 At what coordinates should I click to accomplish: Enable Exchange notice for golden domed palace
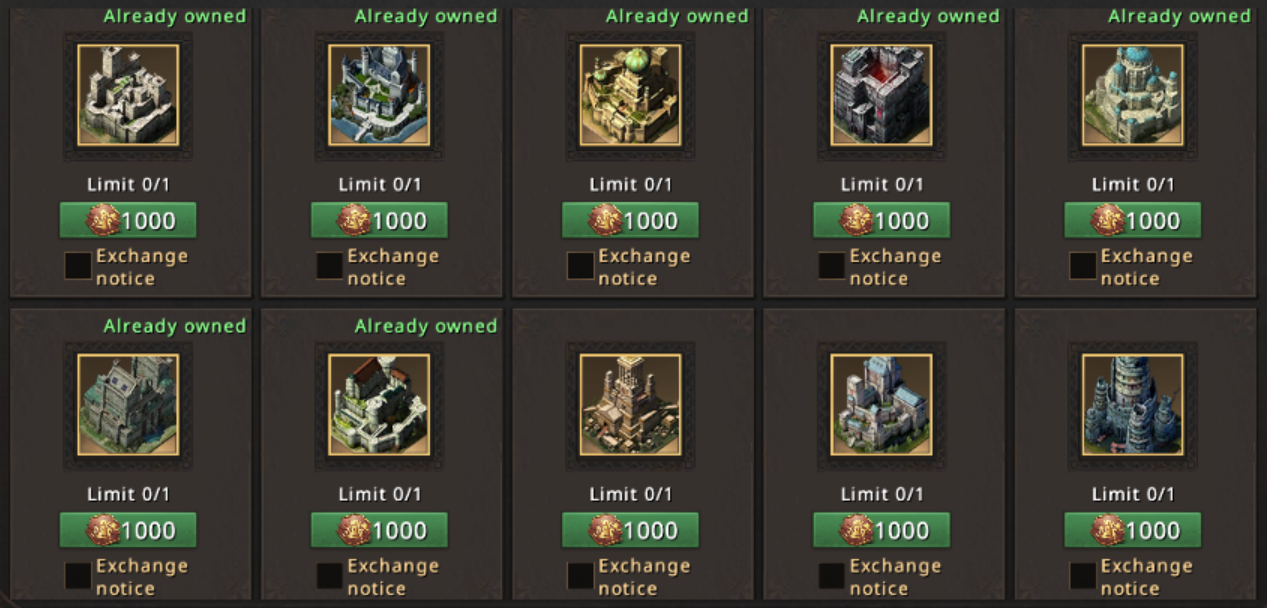(580, 266)
